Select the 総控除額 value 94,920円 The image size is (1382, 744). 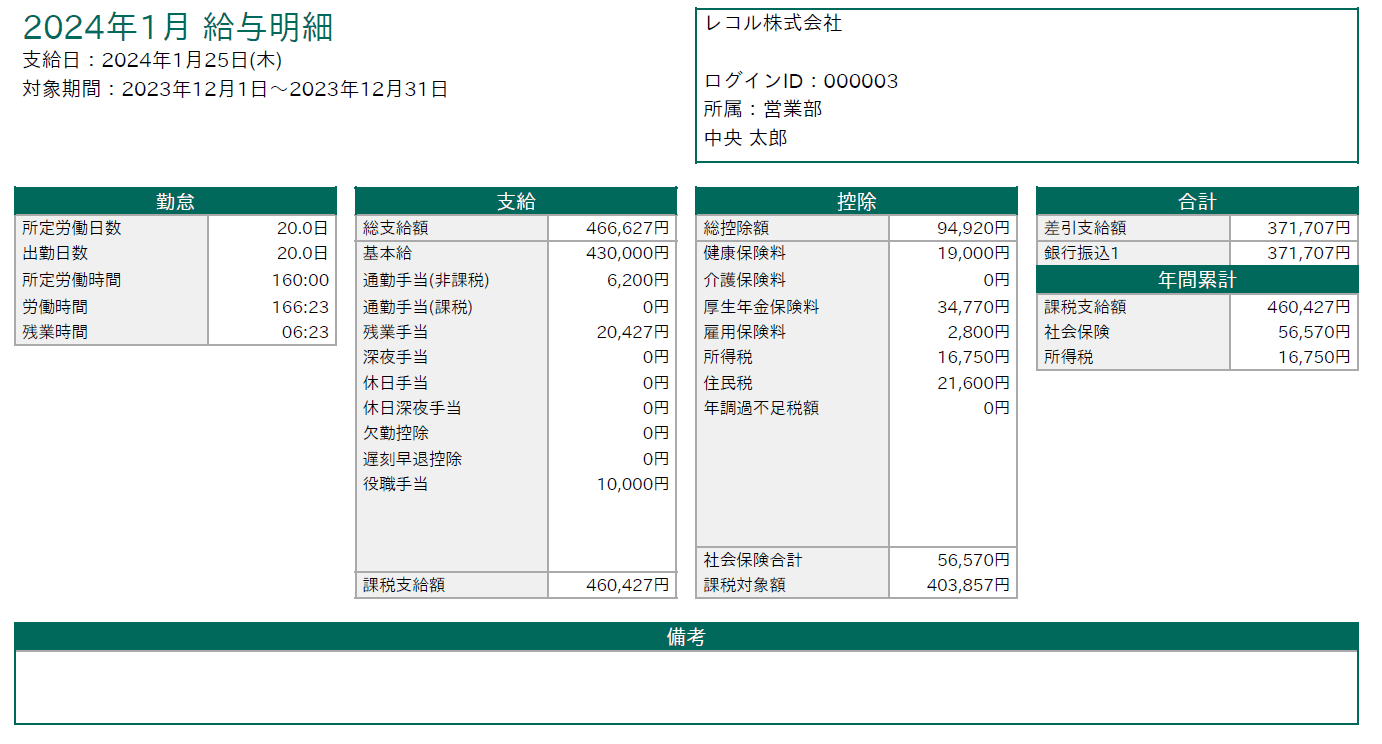click(x=973, y=228)
